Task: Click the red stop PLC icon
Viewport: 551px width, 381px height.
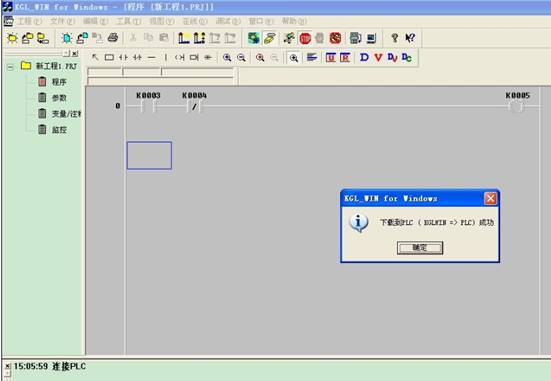Action: [x=305, y=38]
